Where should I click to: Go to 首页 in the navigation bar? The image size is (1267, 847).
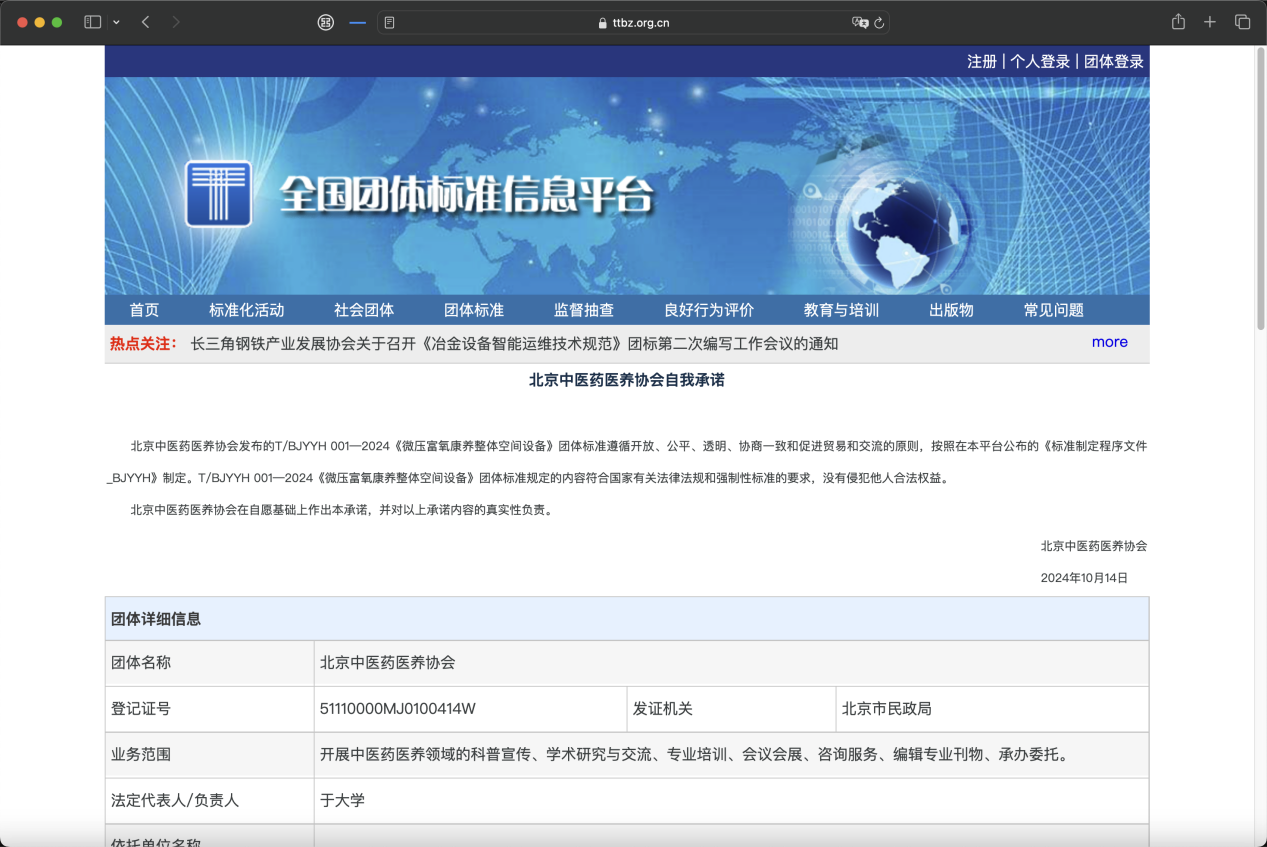[144, 310]
